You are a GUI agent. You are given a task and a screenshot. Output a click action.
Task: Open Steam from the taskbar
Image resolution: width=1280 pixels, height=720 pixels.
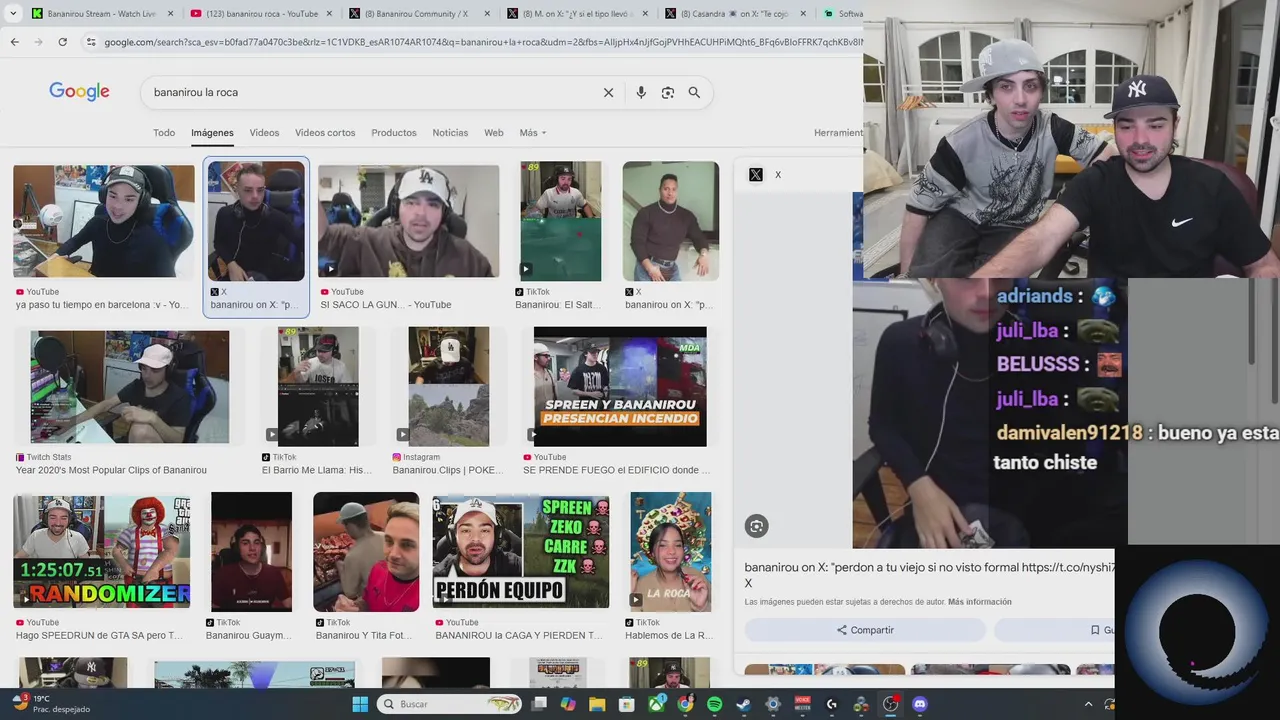(x=743, y=704)
